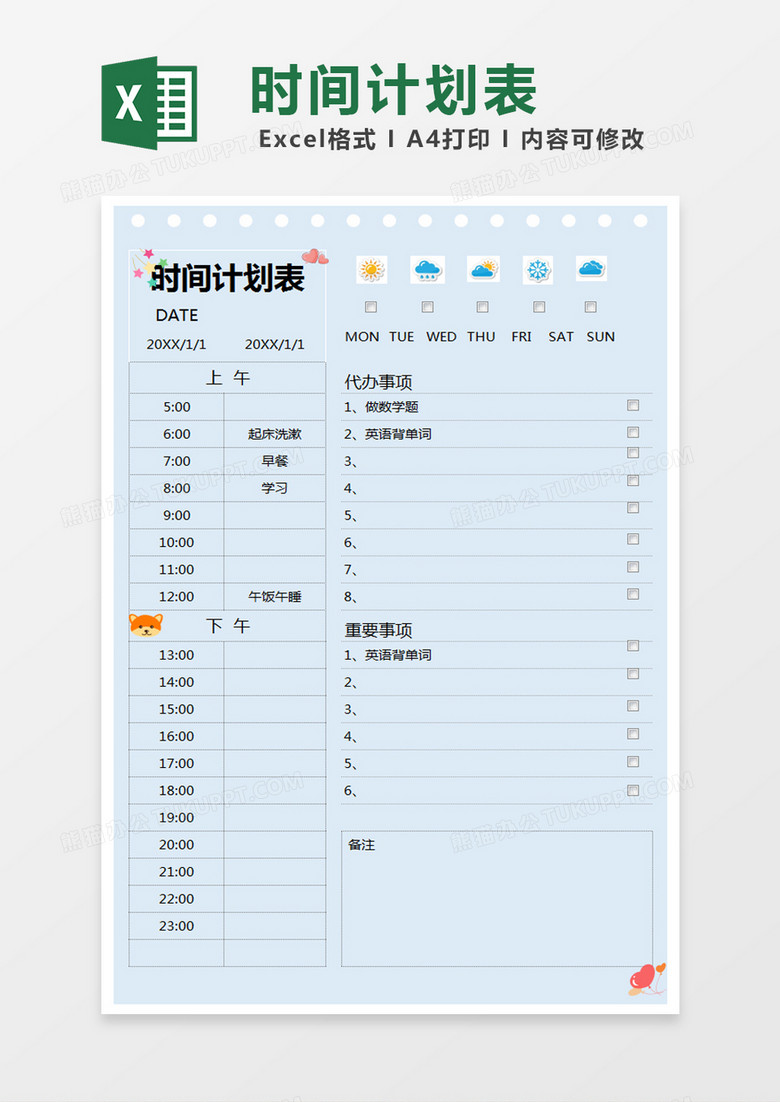780x1102 pixels.
Task: Pick the snowflake weather icon
Action: pos(538,270)
